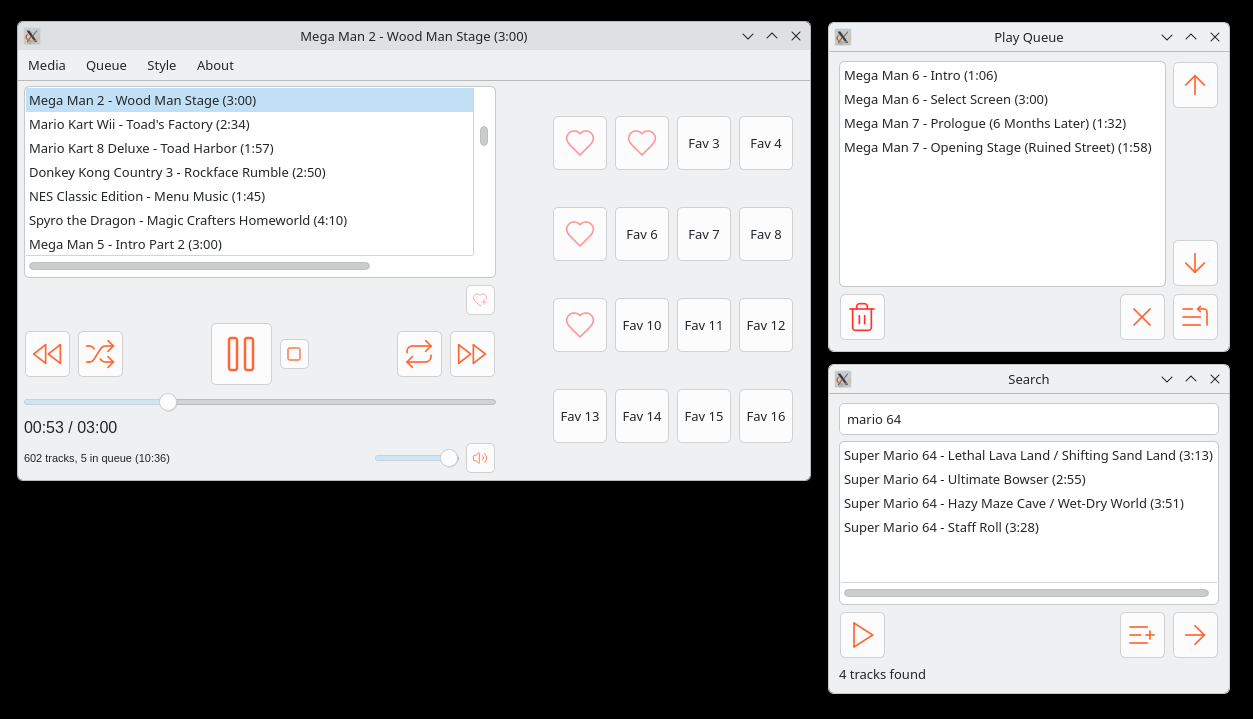Play the selected search result
The width and height of the screenshot is (1253, 719).
coord(862,635)
